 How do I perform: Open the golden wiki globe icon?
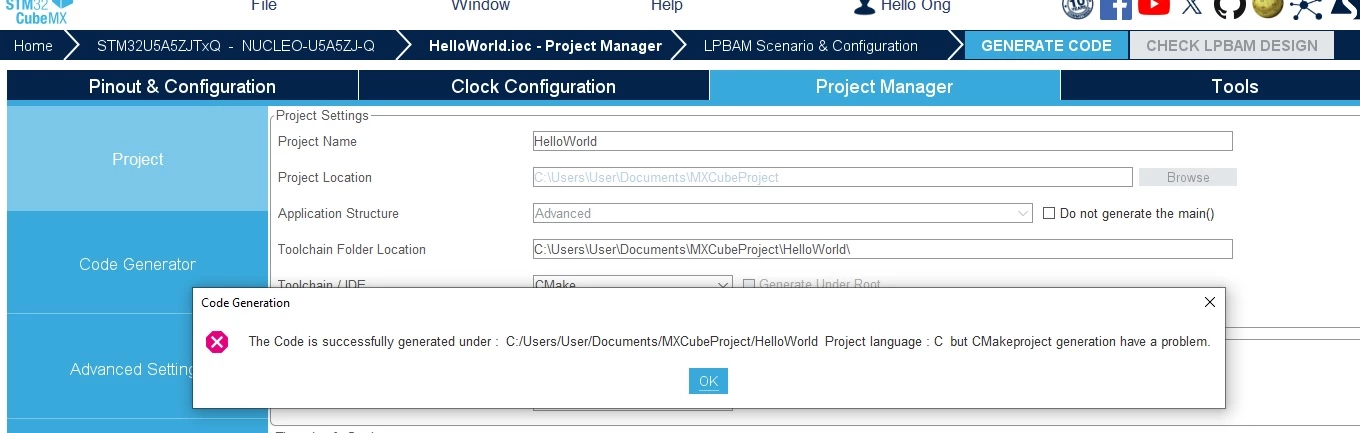click(1268, 6)
